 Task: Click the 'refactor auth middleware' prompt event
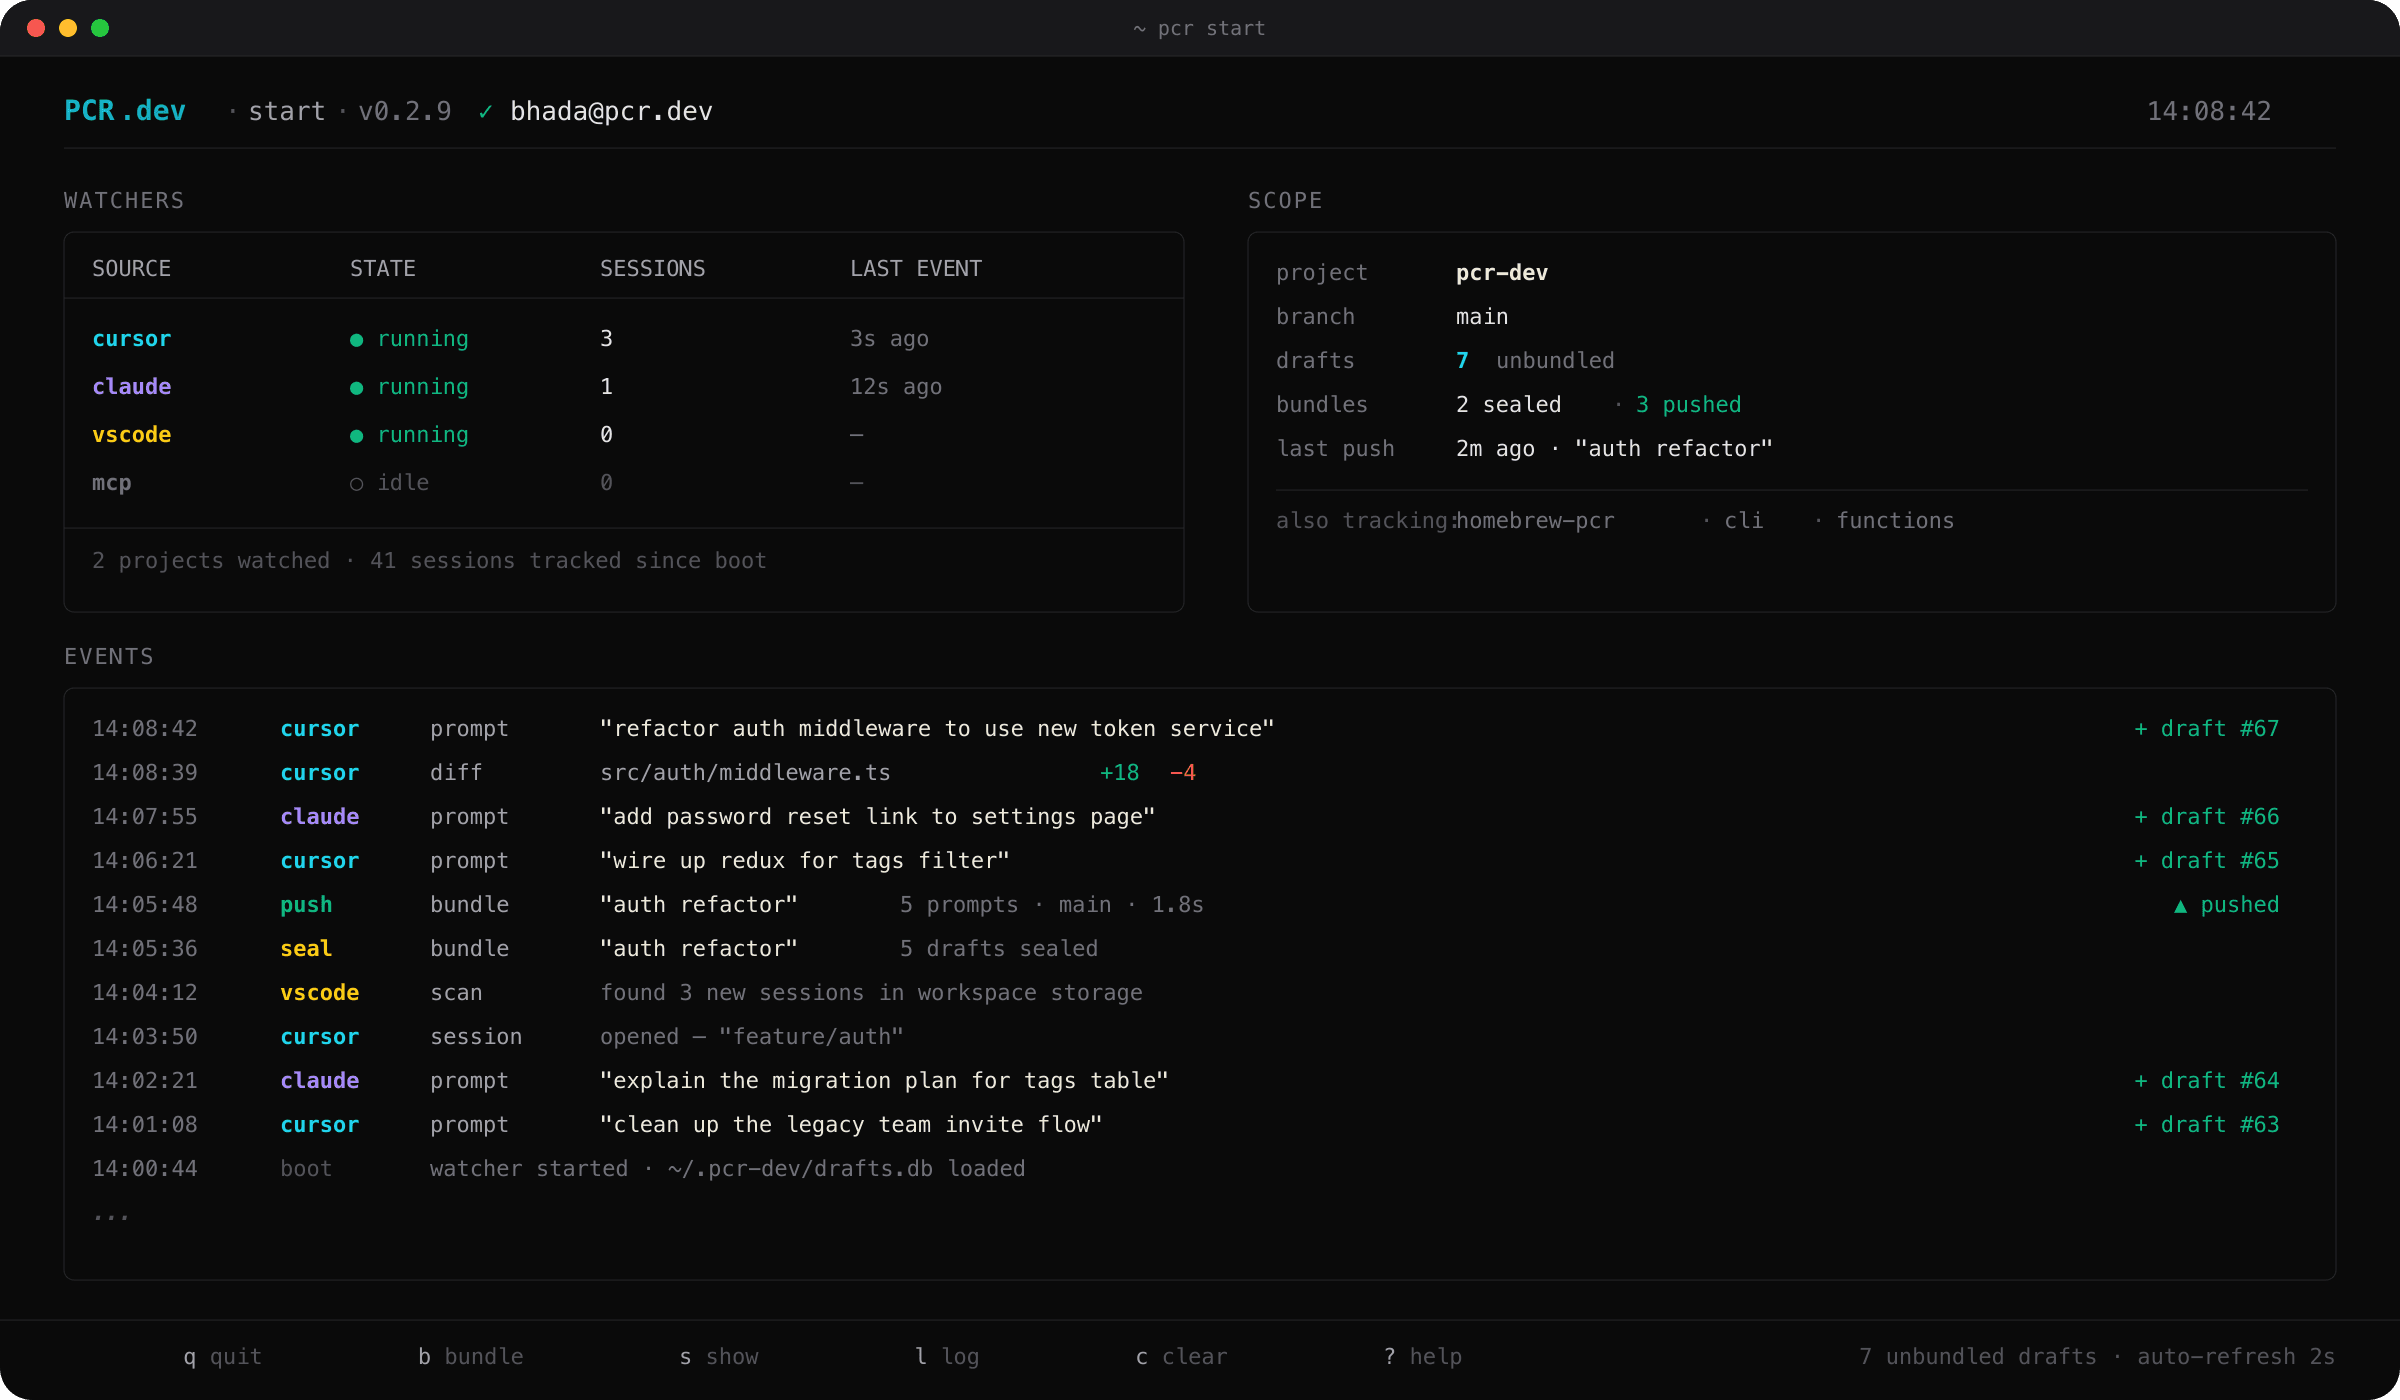coord(937,729)
